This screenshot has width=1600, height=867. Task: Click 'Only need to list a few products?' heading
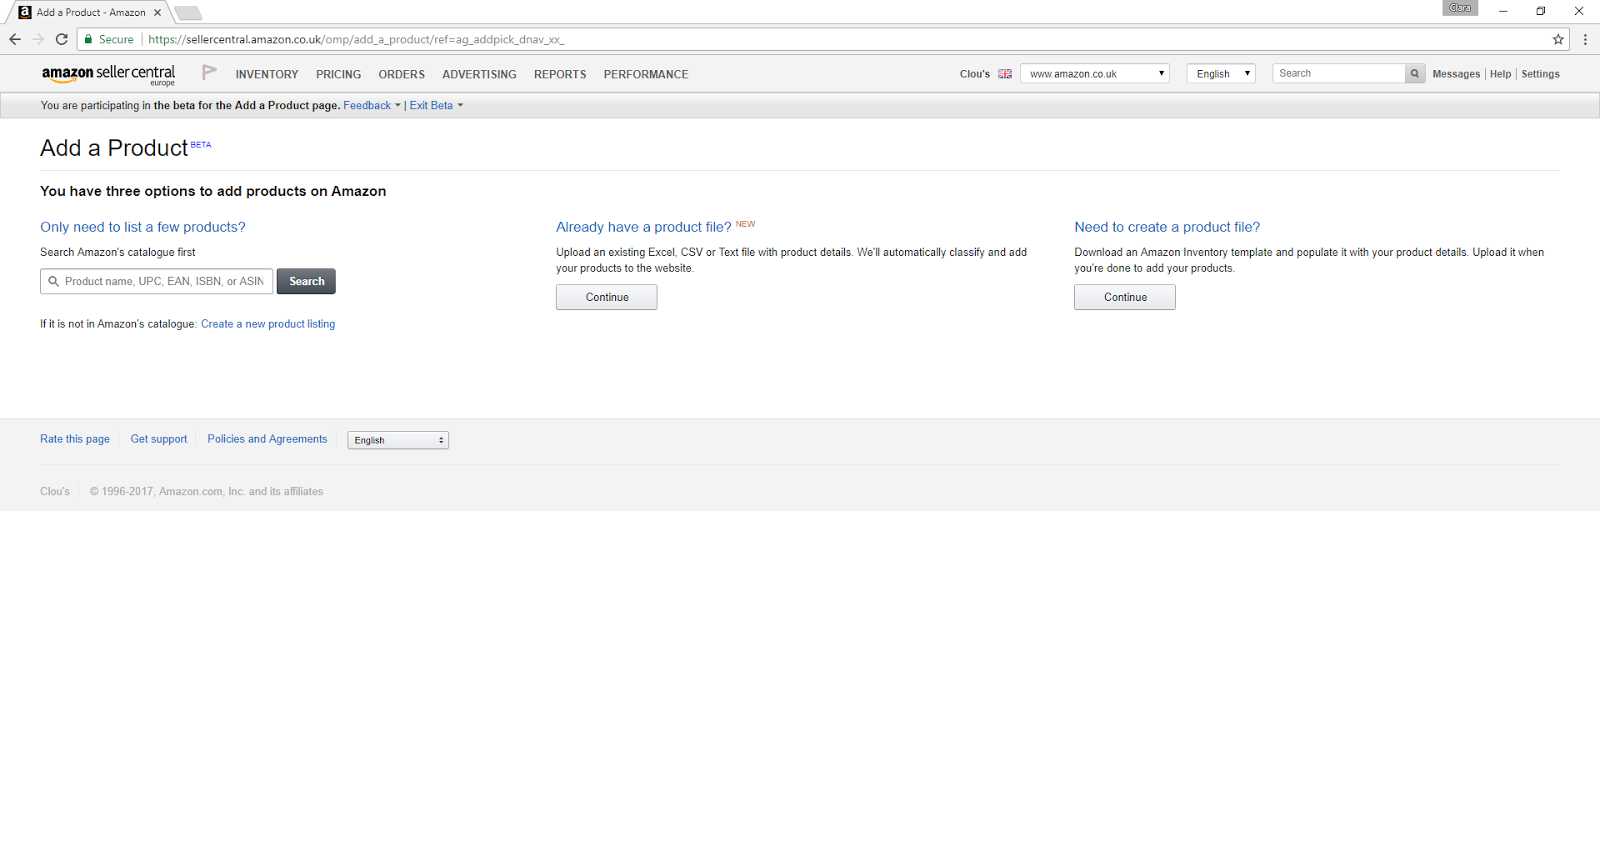(143, 227)
